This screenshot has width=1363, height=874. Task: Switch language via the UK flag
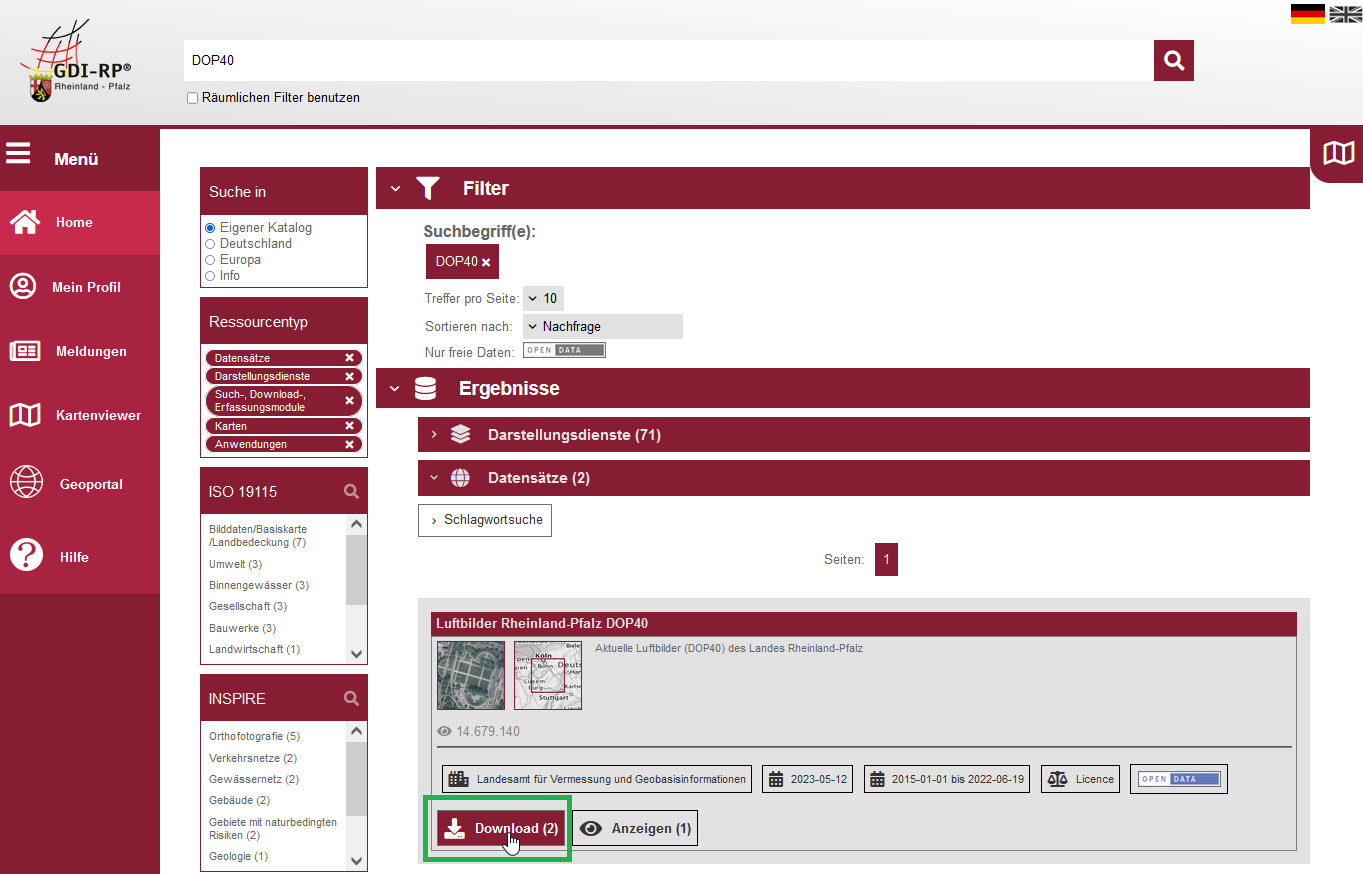1345,13
